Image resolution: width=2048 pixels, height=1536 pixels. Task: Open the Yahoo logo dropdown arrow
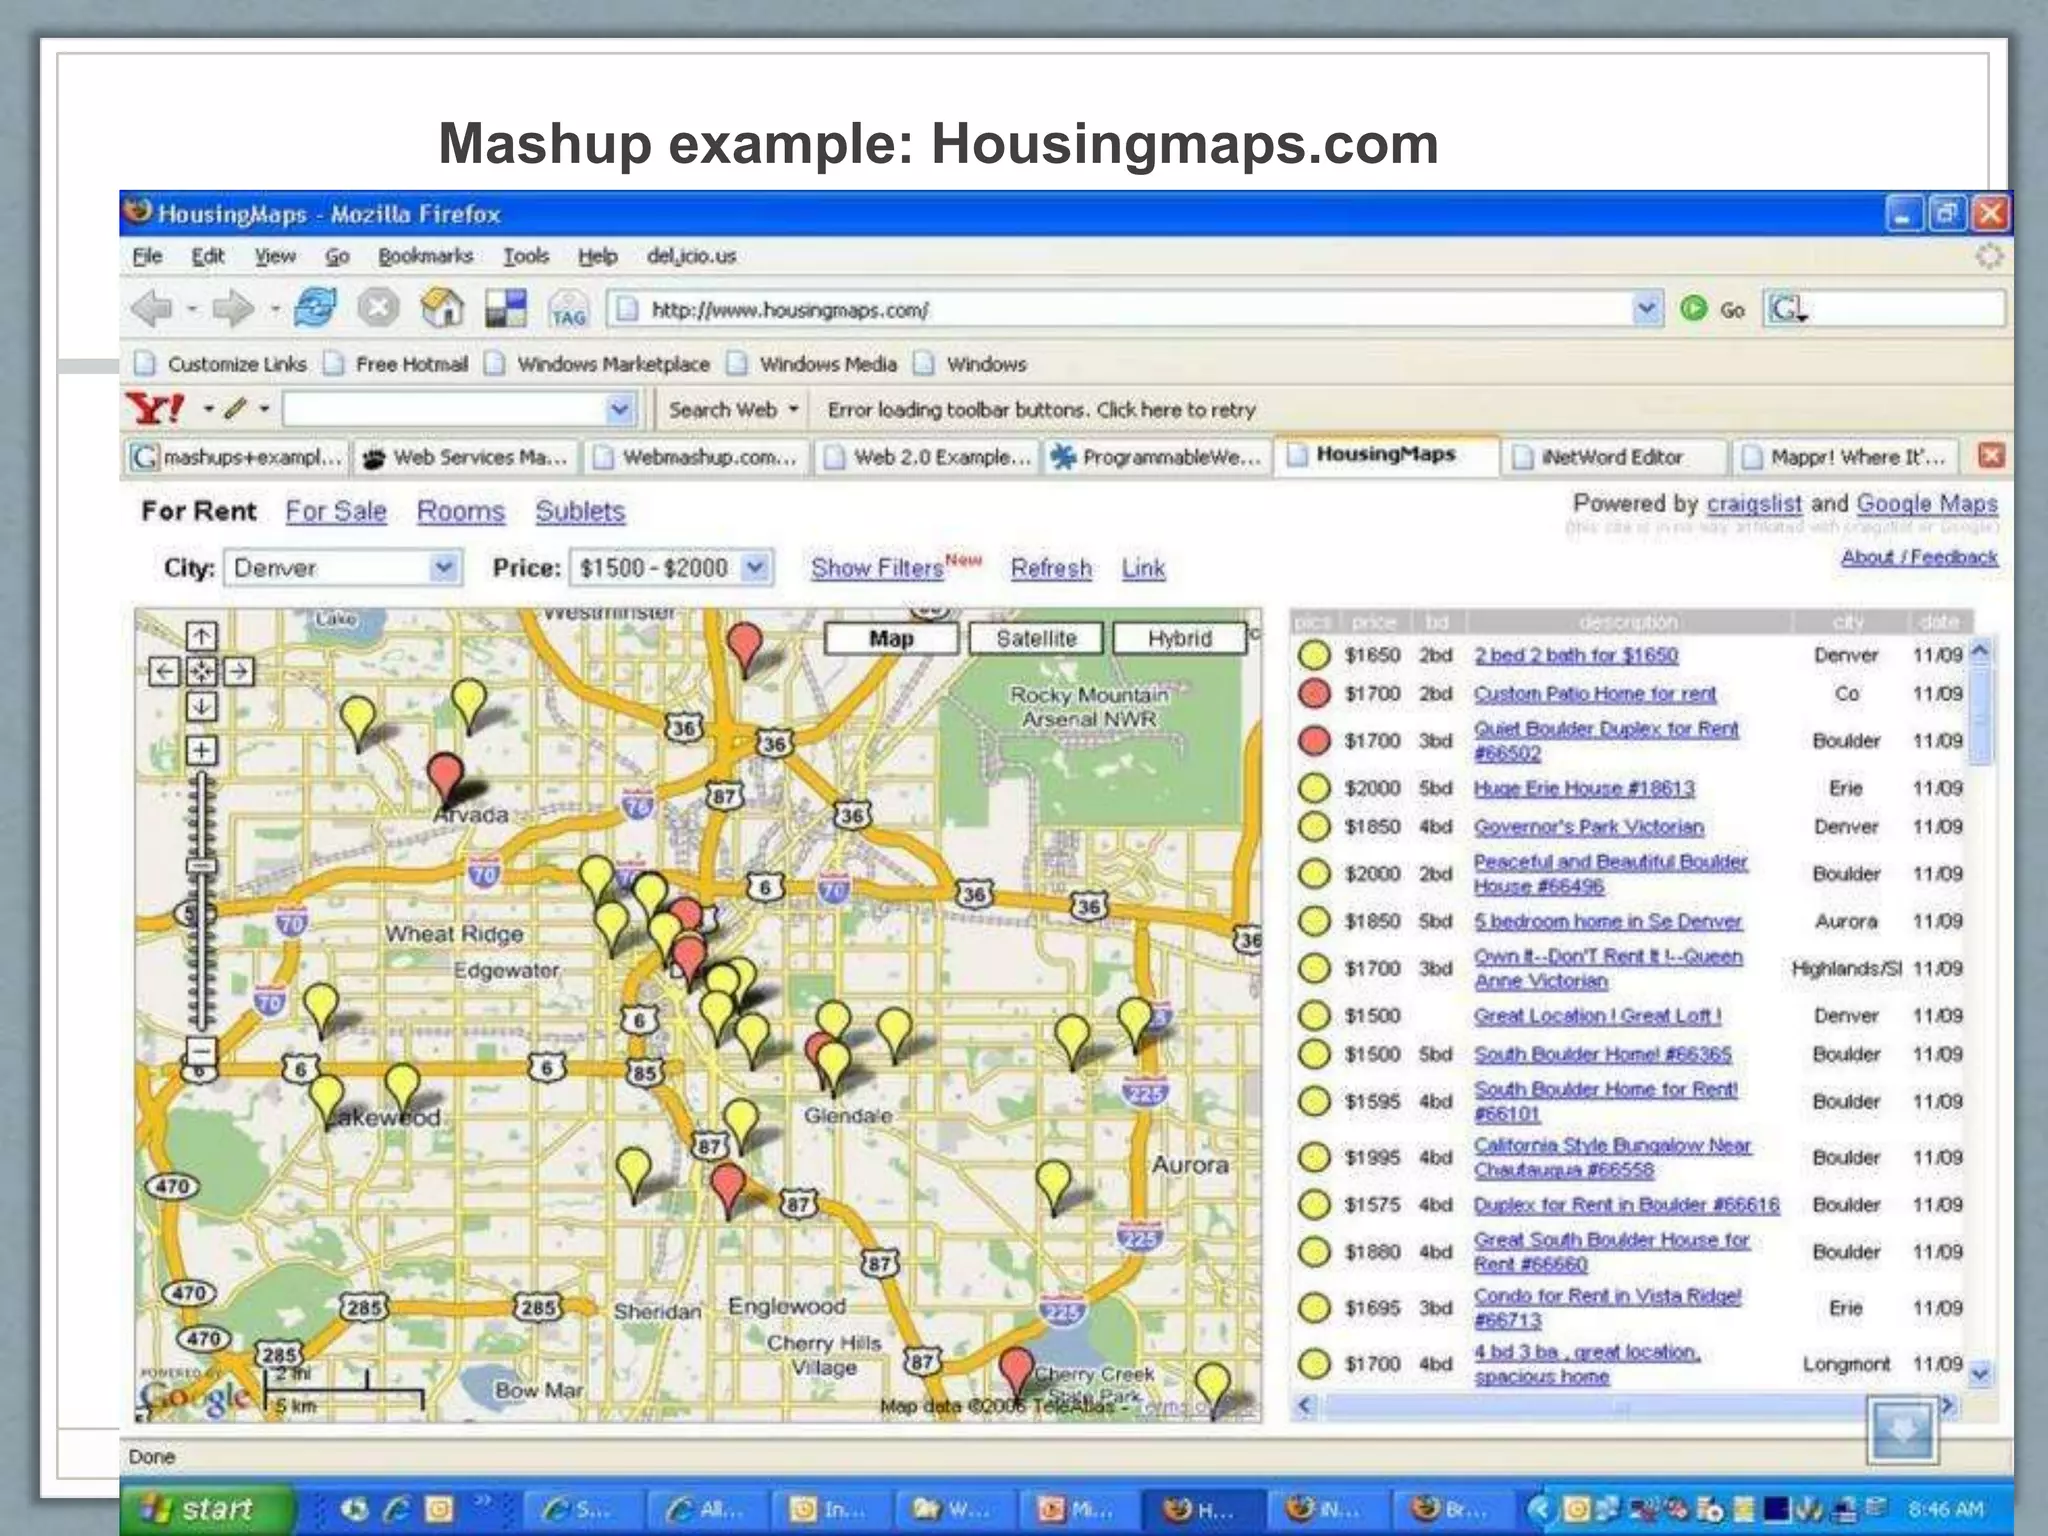tap(209, 409)
